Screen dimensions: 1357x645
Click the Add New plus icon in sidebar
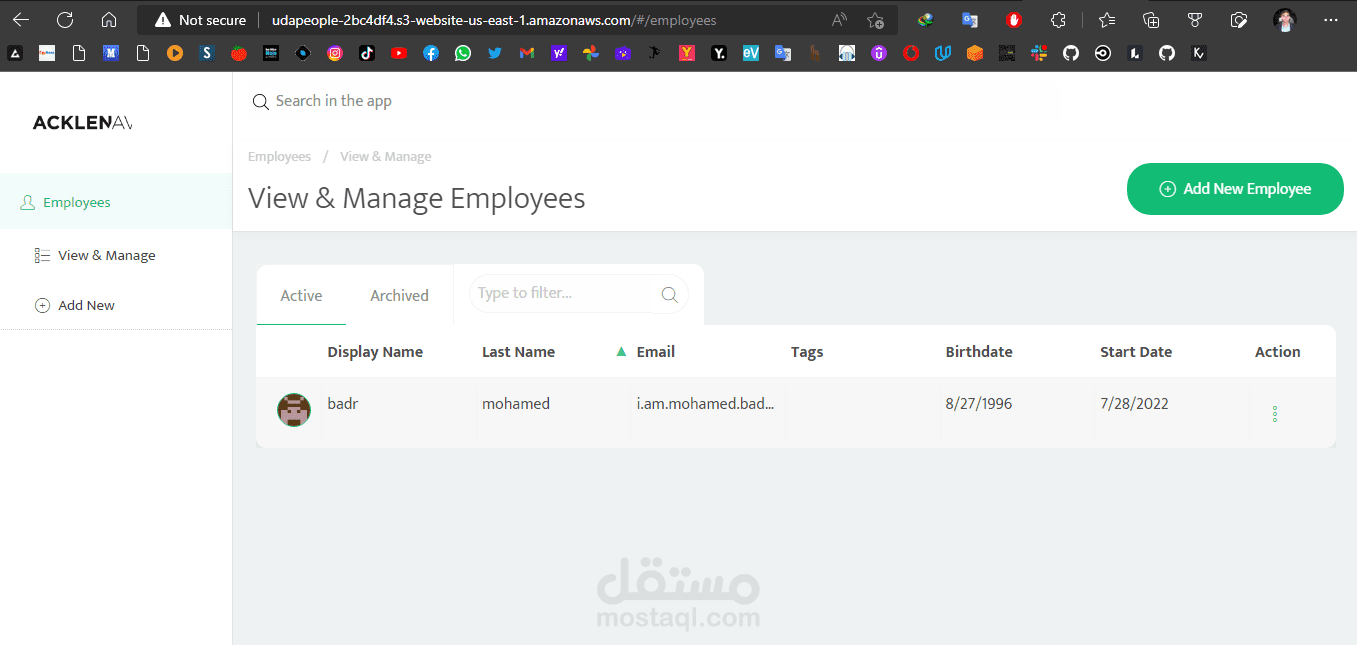[x=42, y=305]
